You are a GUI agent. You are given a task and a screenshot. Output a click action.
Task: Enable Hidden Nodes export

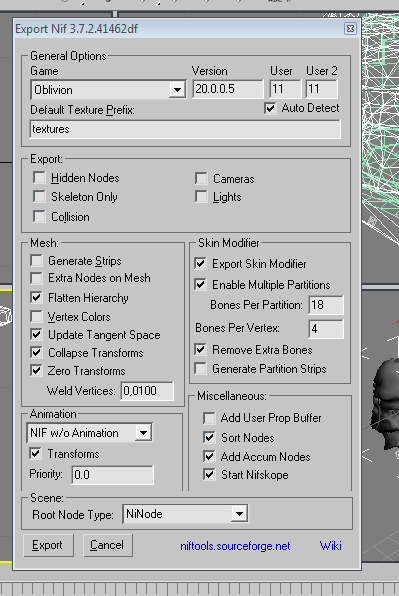39,178
